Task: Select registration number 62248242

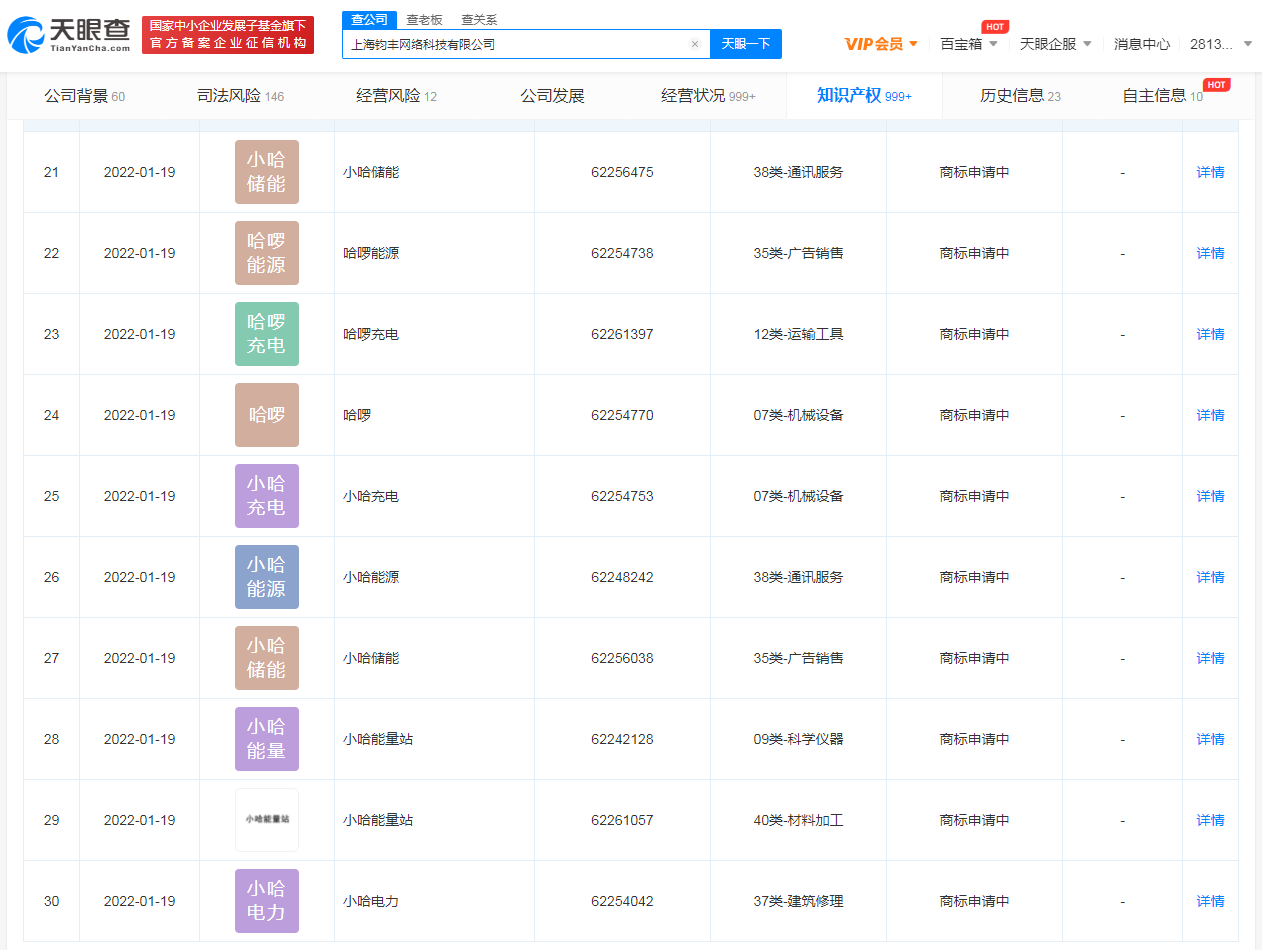Action: [x=622, y=577]
